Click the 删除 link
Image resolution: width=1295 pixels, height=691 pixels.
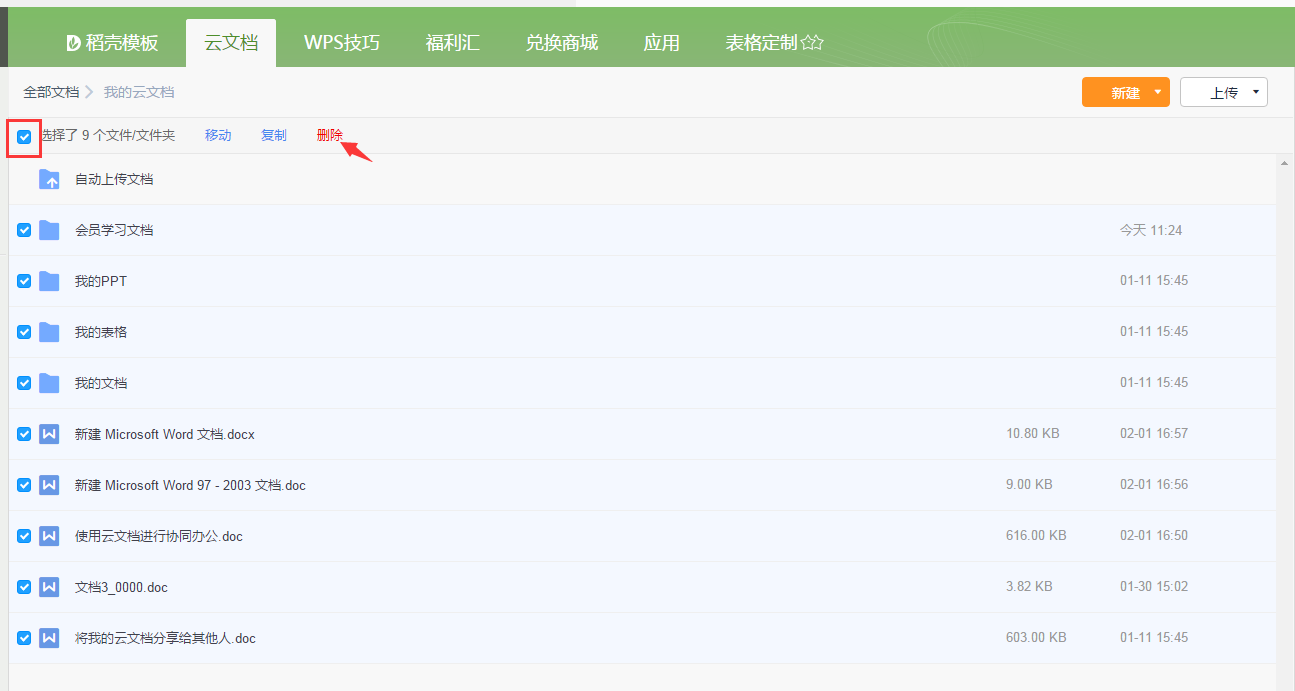pyautogui.click(x=330, y=135)
